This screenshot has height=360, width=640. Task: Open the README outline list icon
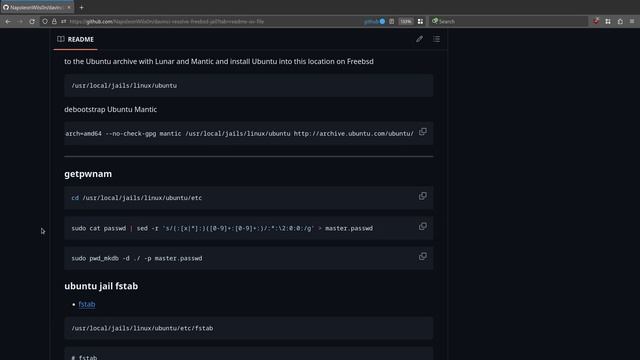[x=436, y=39]
